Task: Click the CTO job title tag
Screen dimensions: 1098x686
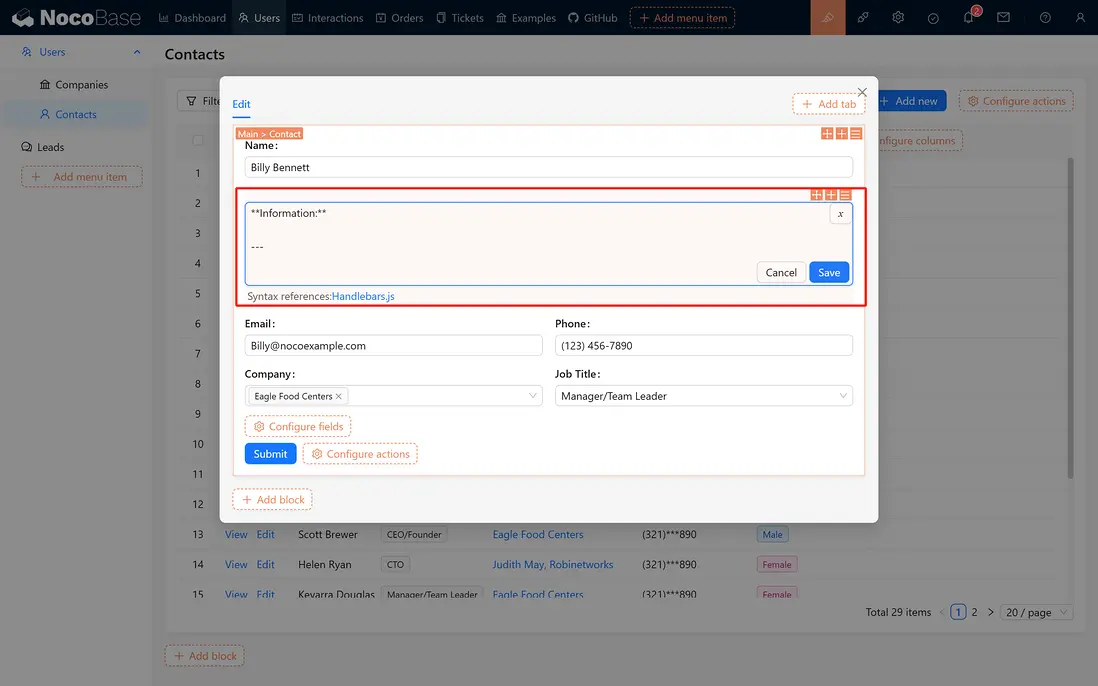Action: coord(395,564)
